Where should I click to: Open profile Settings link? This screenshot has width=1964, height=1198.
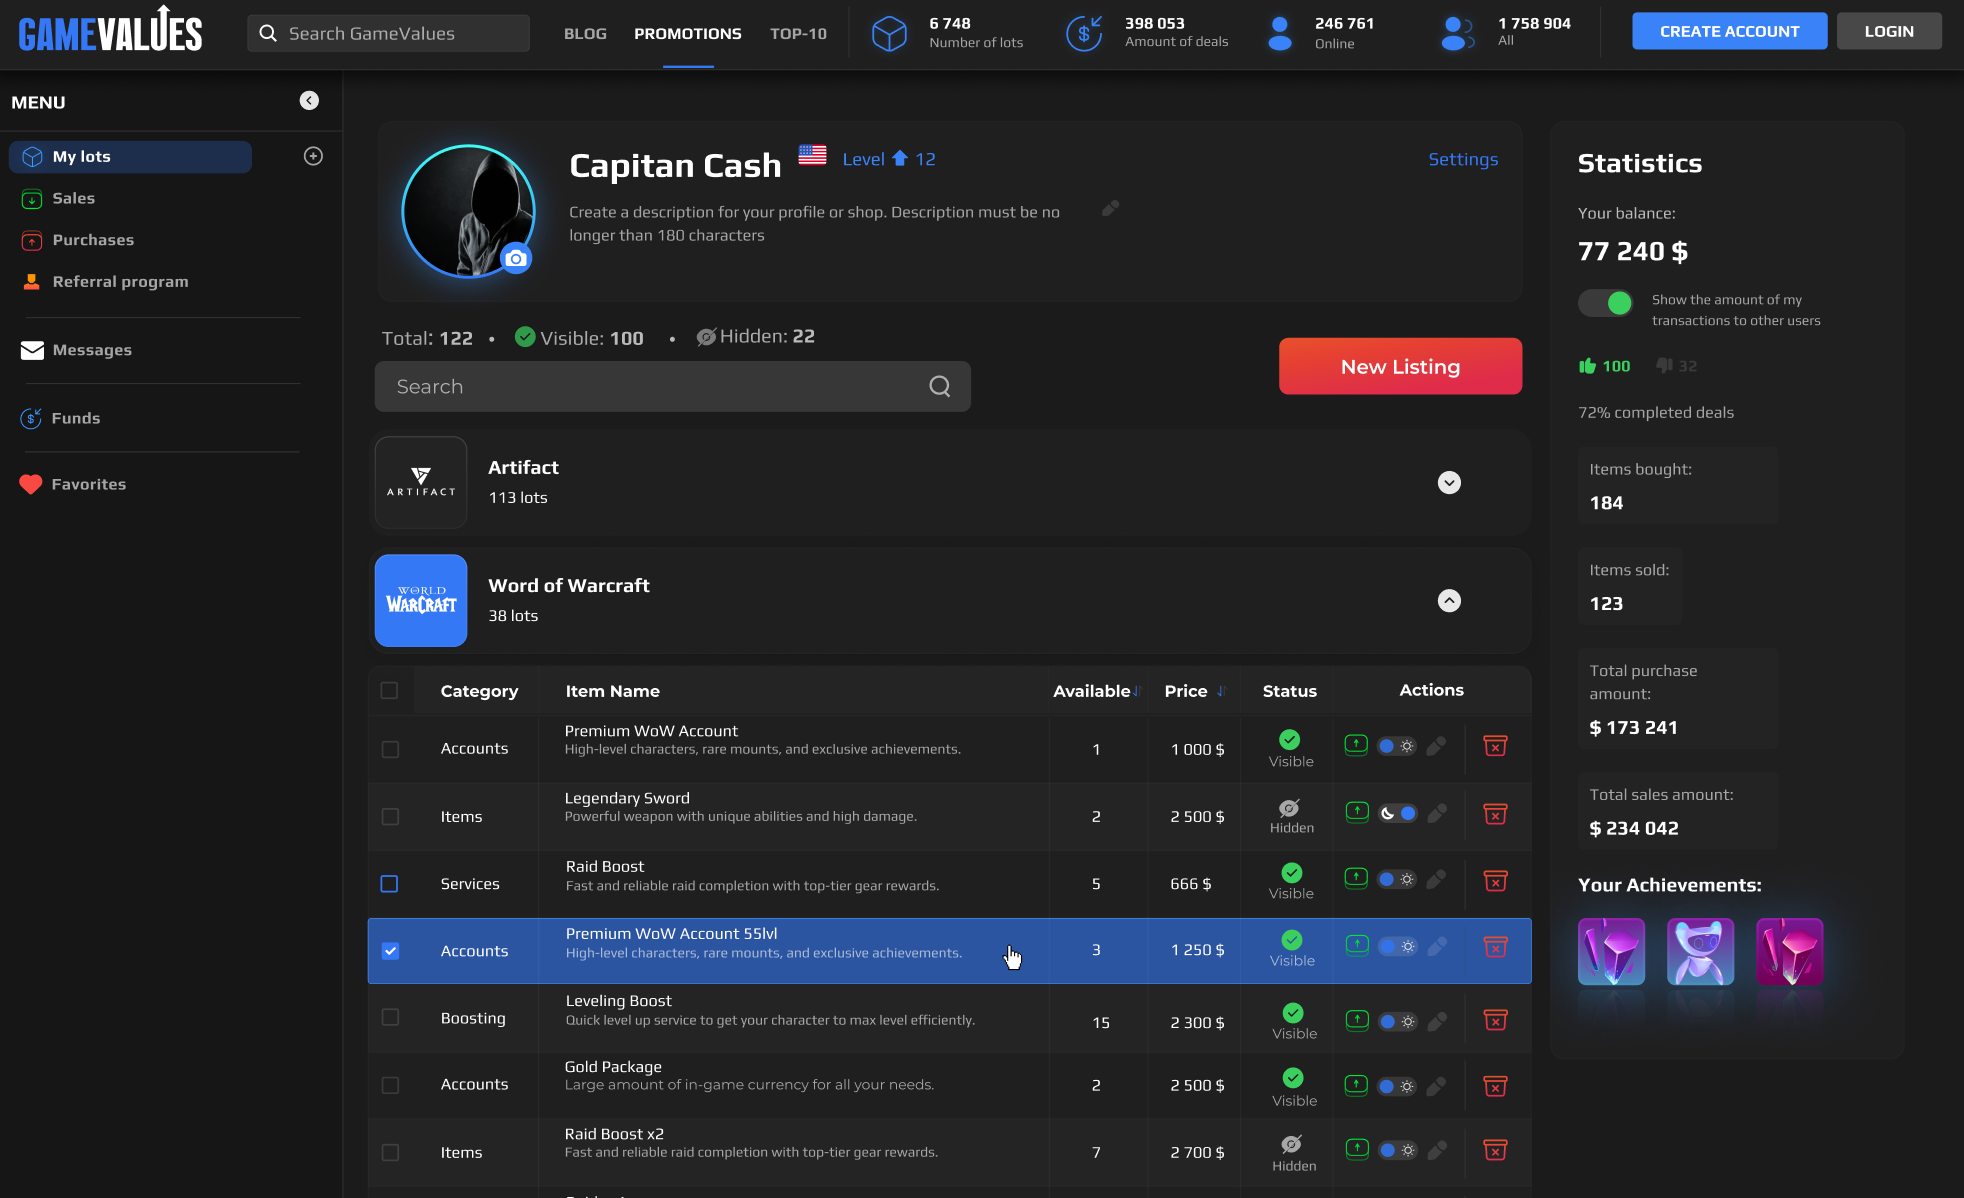click(1463, 159)
